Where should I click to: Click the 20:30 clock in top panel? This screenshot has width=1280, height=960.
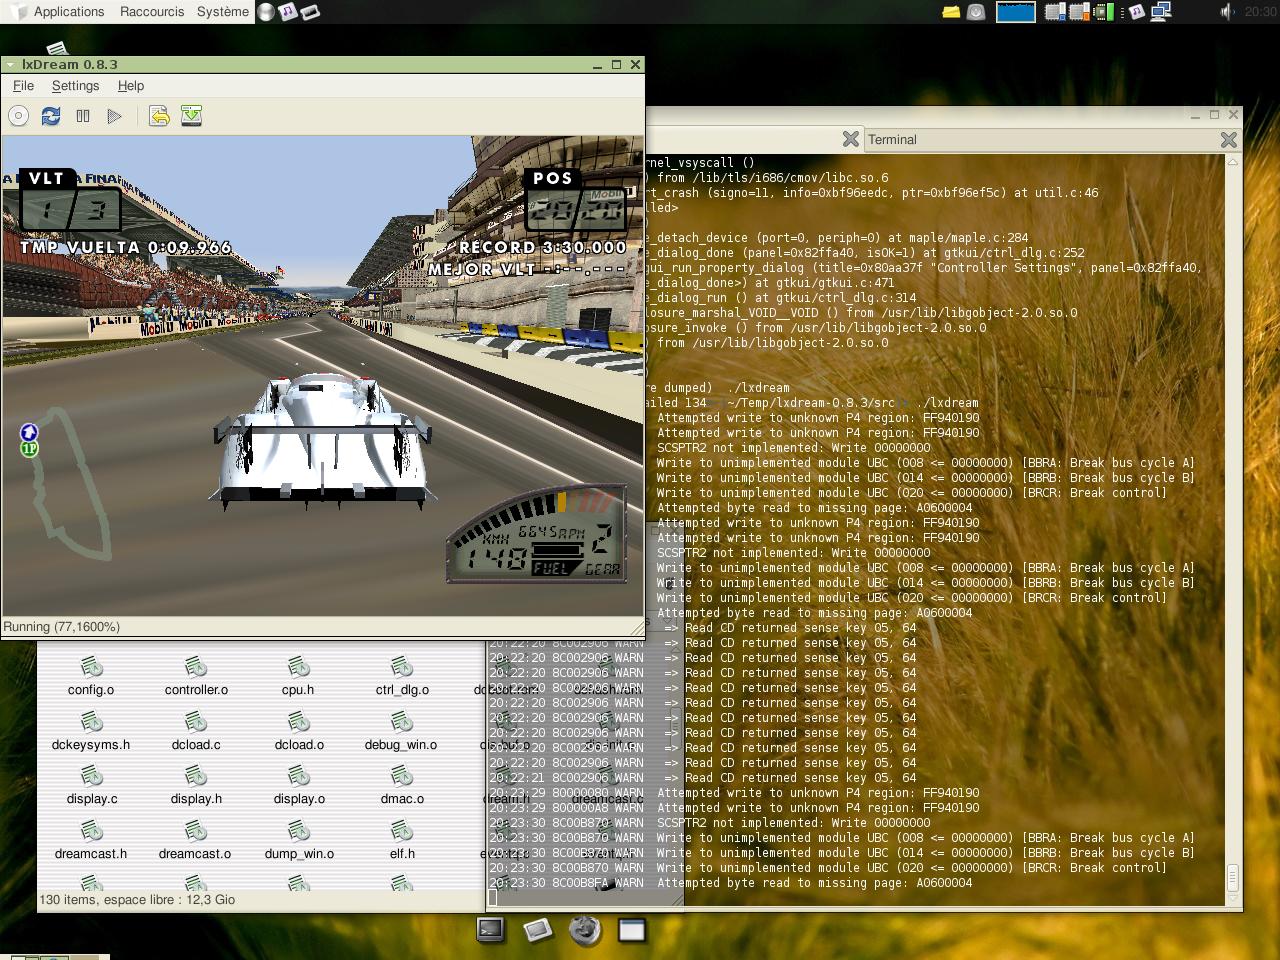point(1260,12)
